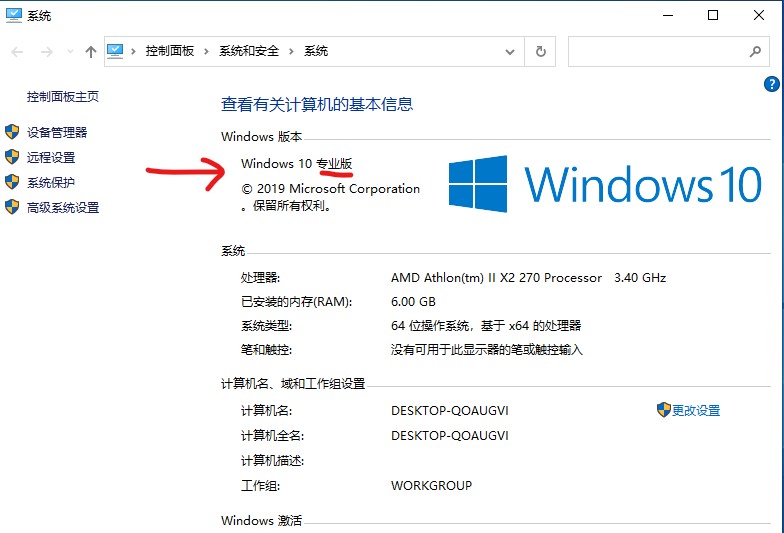Open 系统保护 link

point(51,182)
